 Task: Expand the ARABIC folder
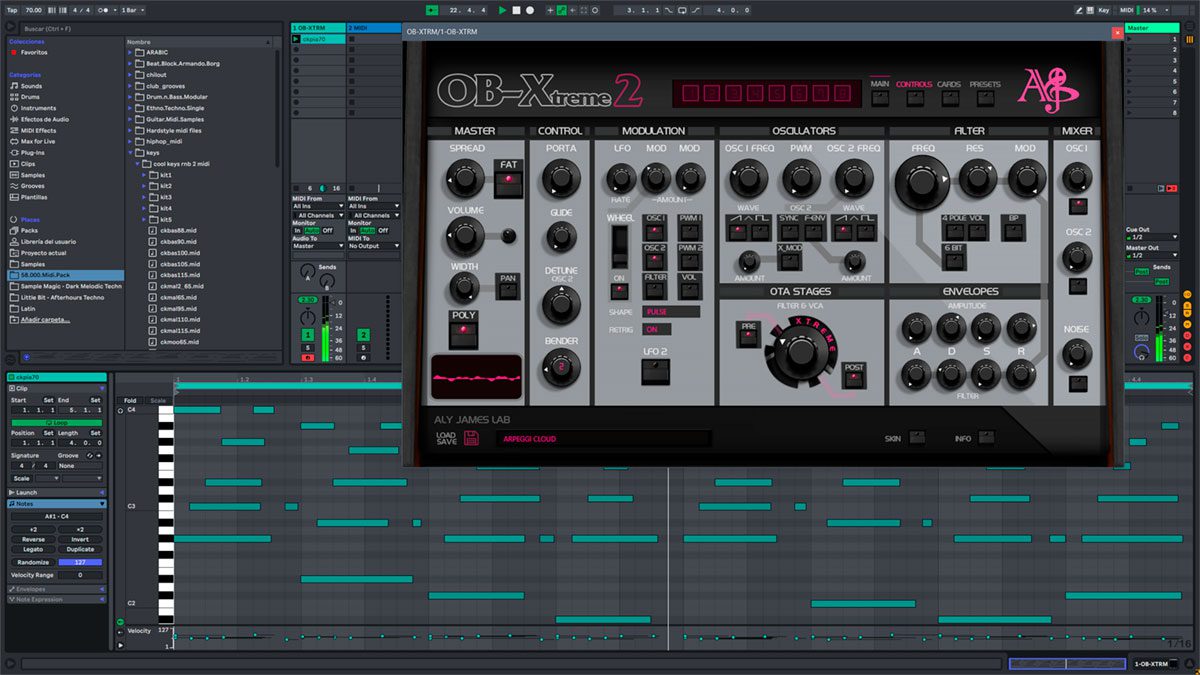point(130,52)
